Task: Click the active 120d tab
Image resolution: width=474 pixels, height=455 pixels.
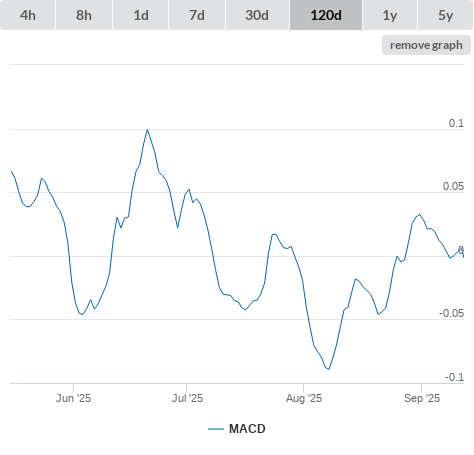Action: (326, 15)
